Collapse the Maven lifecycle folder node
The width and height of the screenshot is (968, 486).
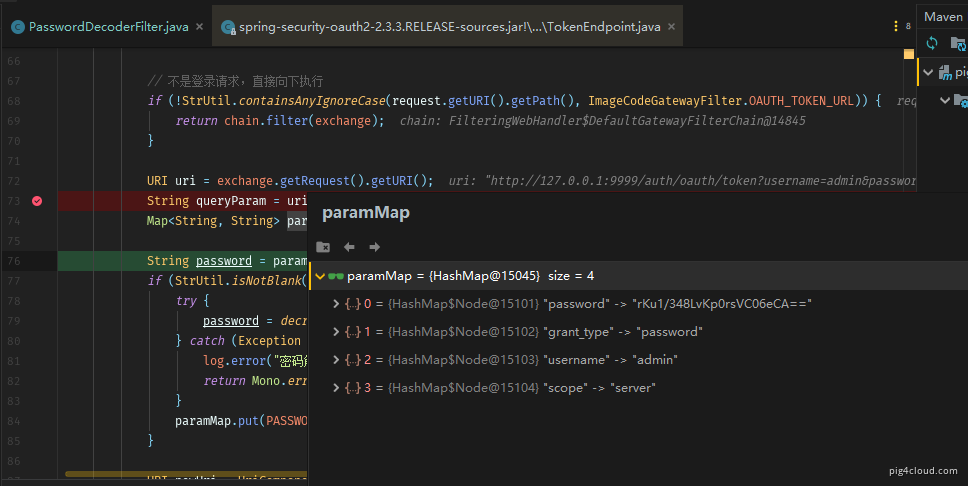pyautogui.click(x=945, y=99)
